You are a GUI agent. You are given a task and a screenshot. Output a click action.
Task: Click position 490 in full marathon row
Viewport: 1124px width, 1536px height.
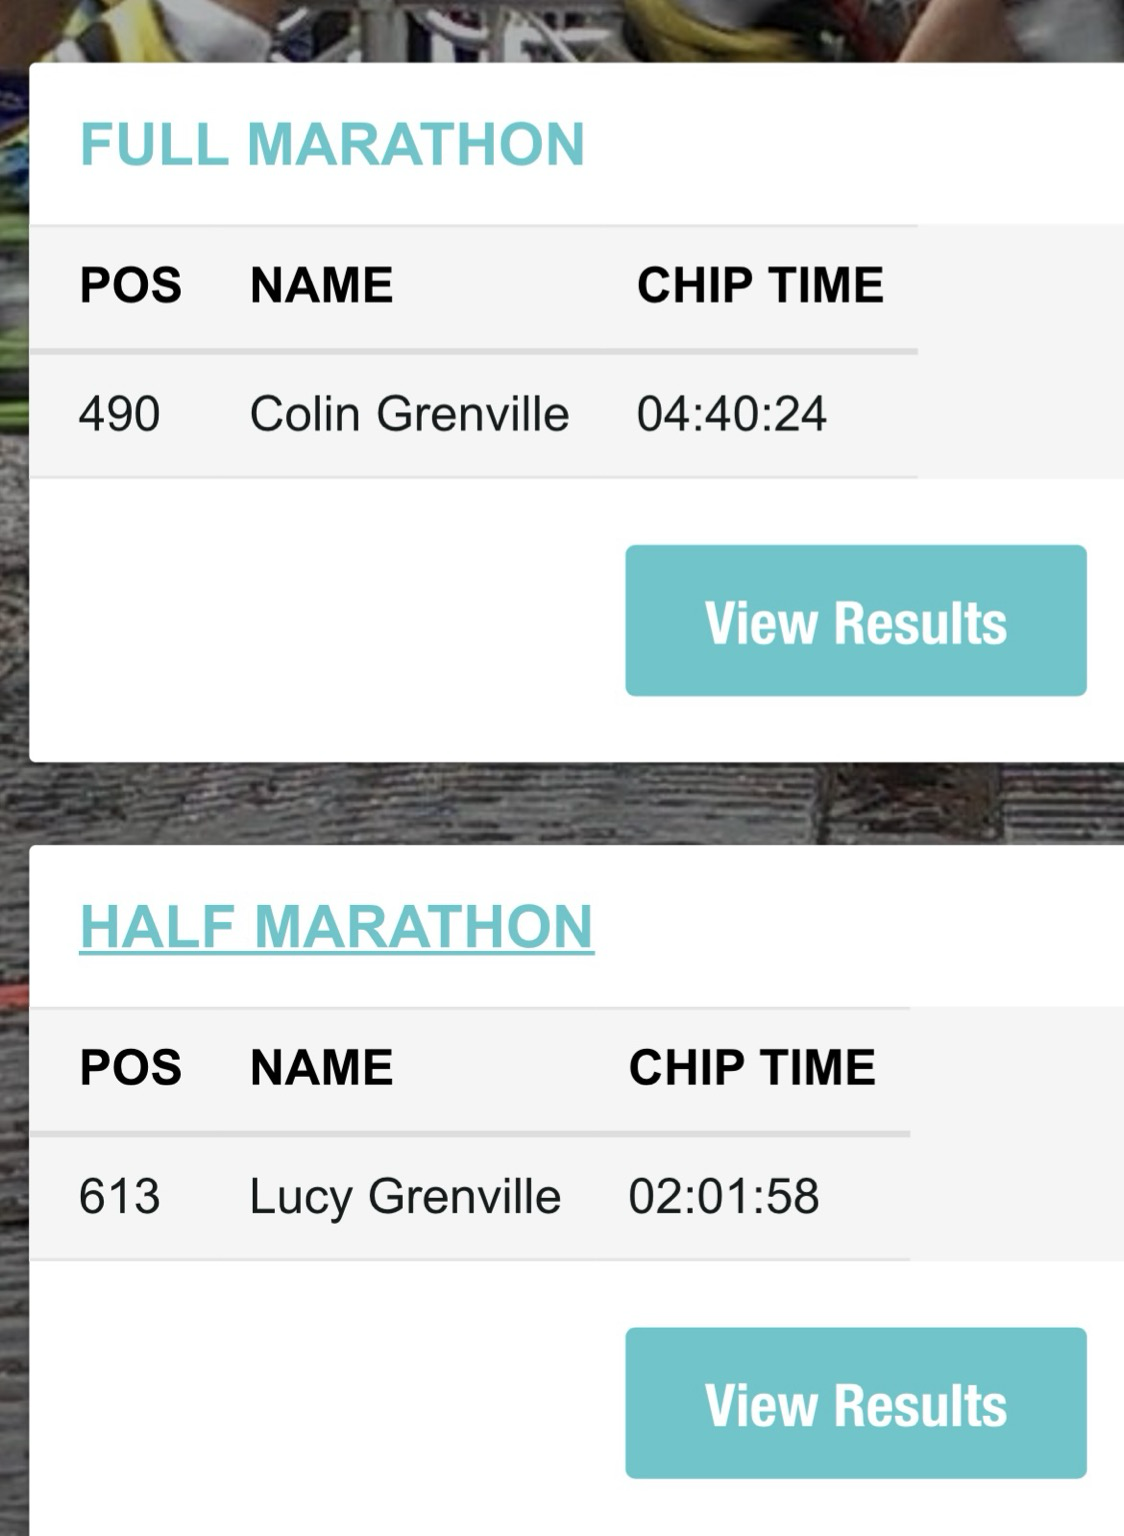(119, 414)
